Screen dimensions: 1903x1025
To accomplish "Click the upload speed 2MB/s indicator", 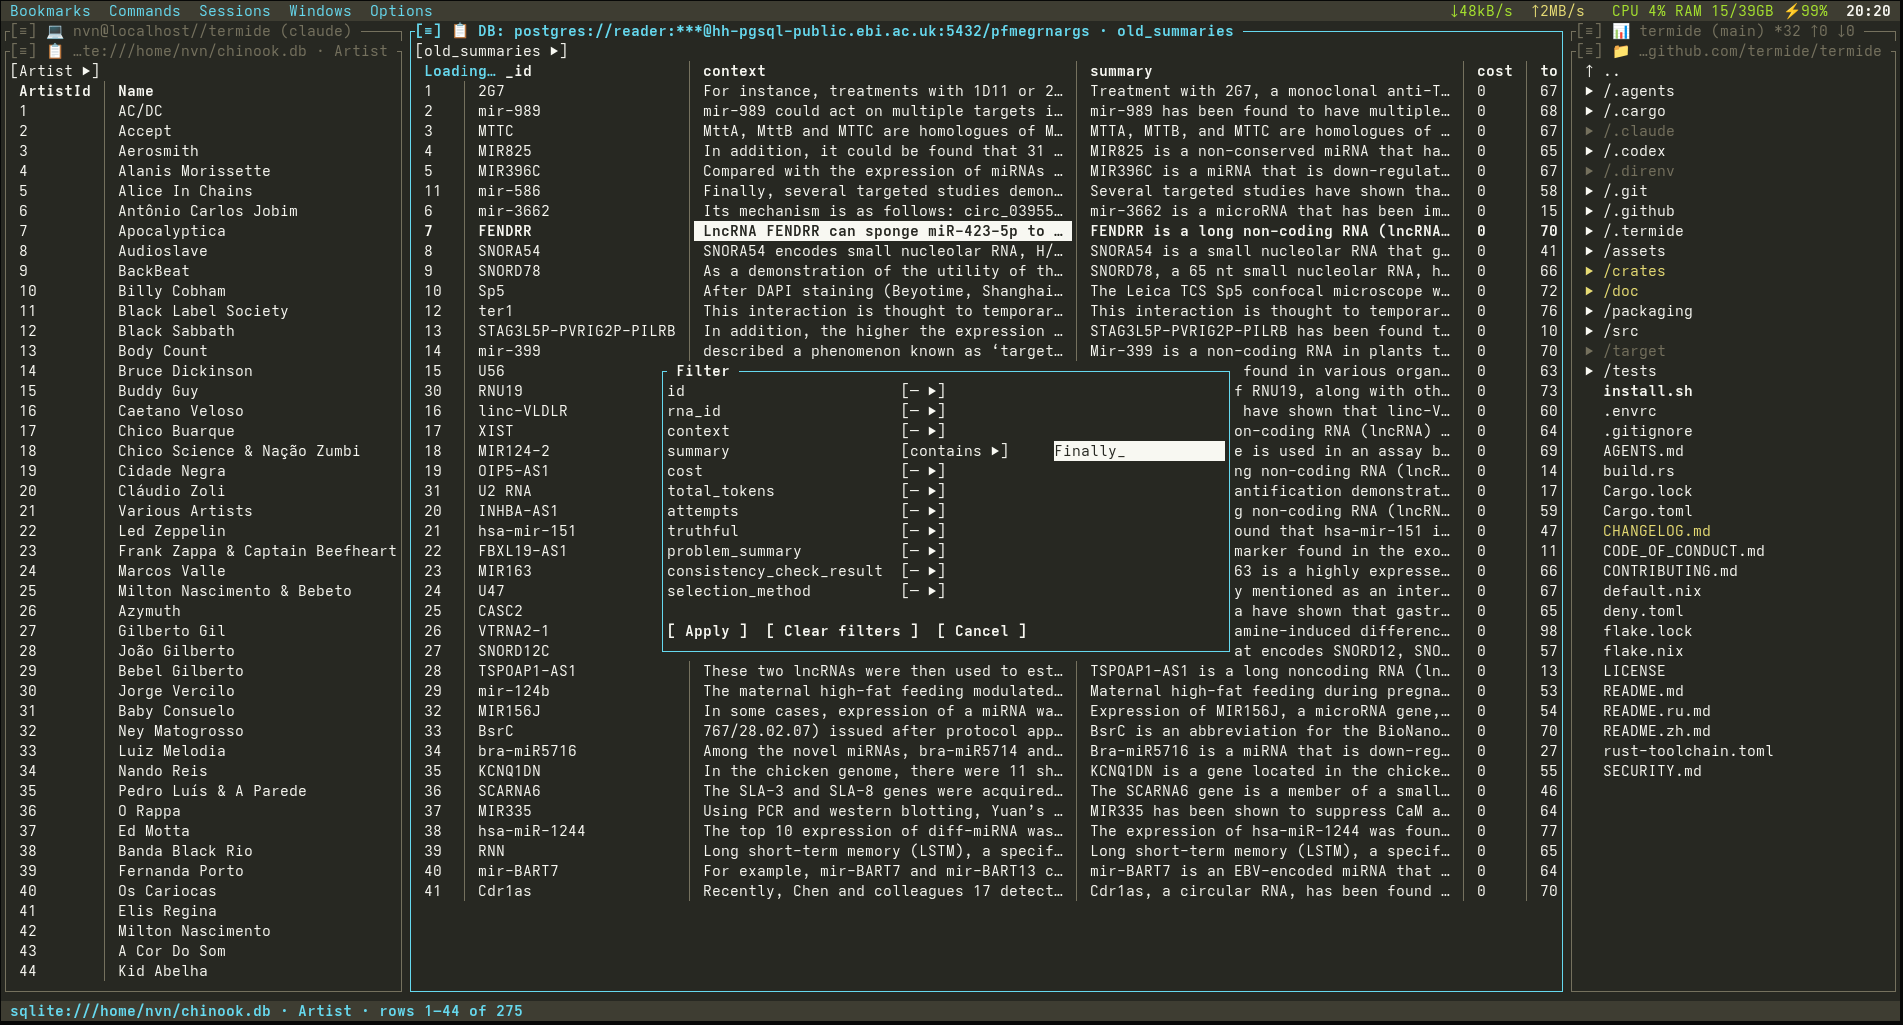I will click(x=1558, y=11).
